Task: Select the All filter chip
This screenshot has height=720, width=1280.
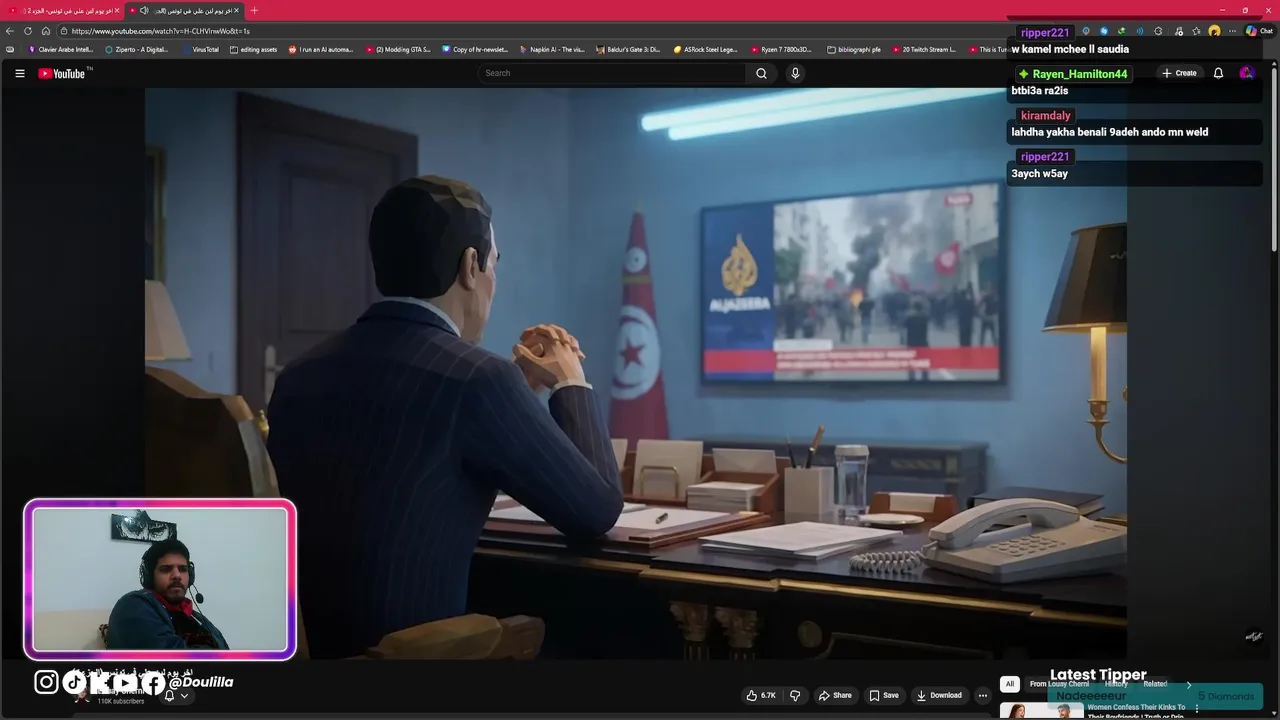Action: click(1010, 684)
